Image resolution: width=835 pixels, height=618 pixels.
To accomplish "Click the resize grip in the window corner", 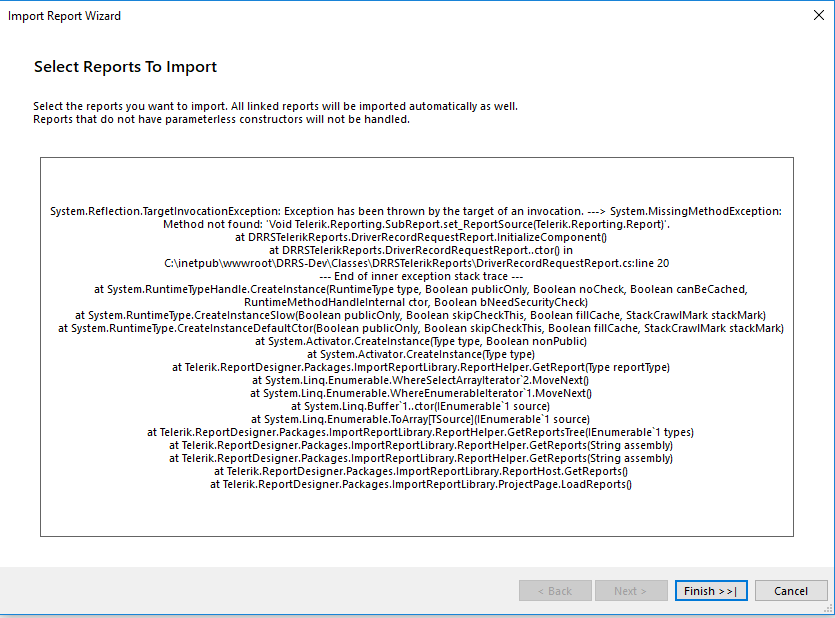I will (x=829, y=607).
